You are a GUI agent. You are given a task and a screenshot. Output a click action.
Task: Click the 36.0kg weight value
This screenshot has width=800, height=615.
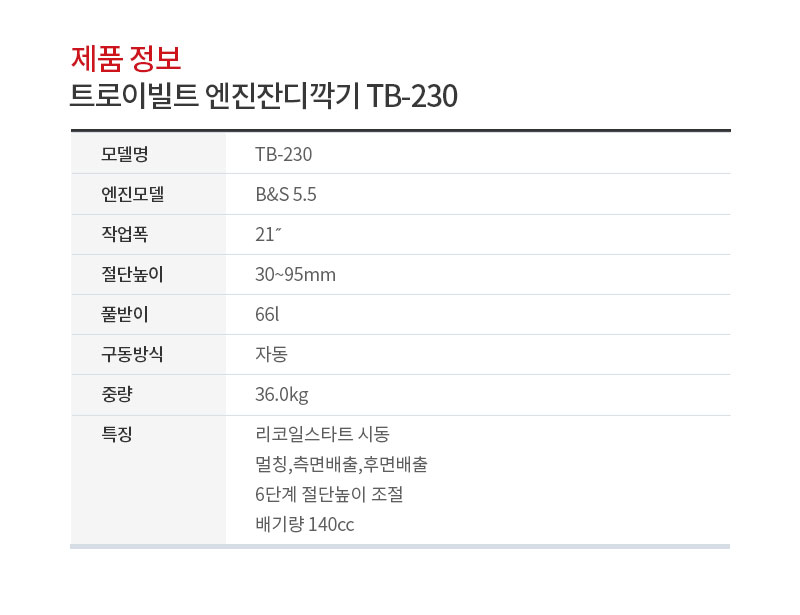[x=282, y=395]
